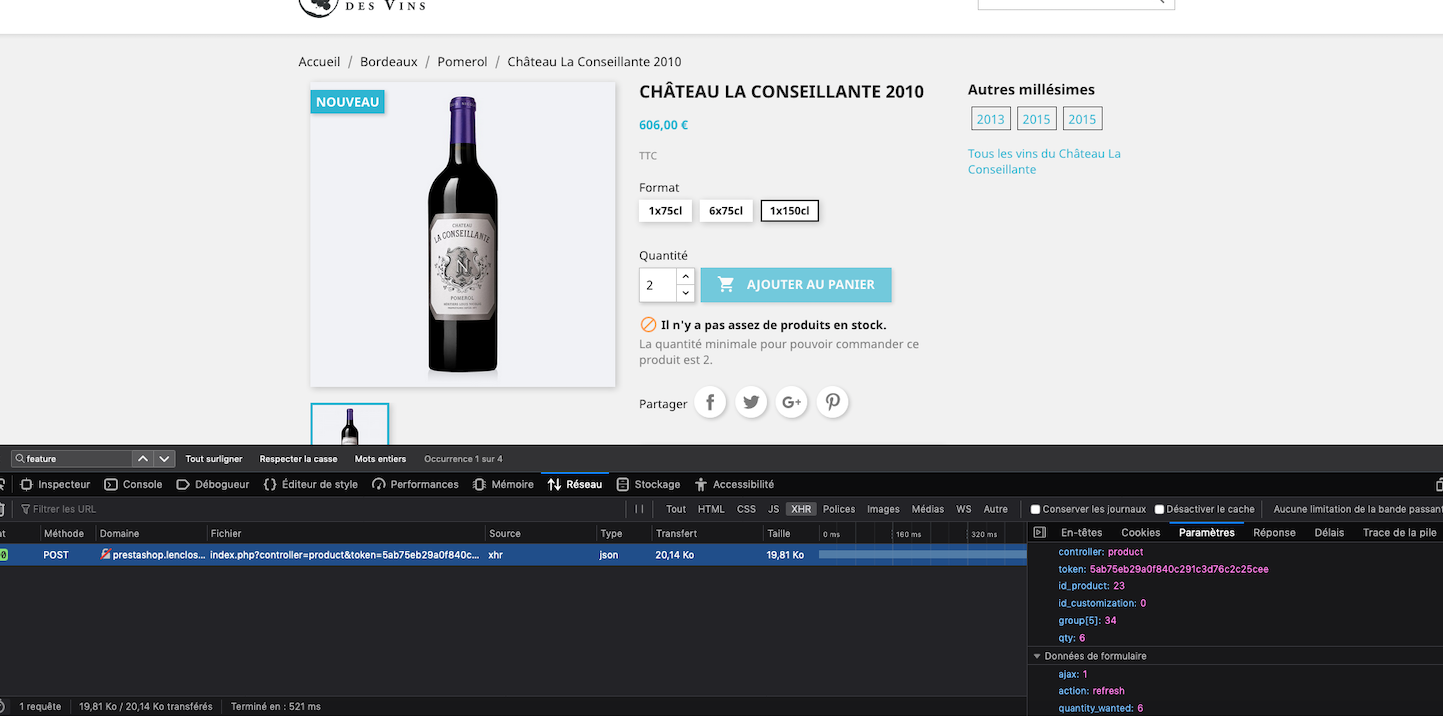
Task: Click the bottle thumbnail below main image
Action: (x=349, y=425)
